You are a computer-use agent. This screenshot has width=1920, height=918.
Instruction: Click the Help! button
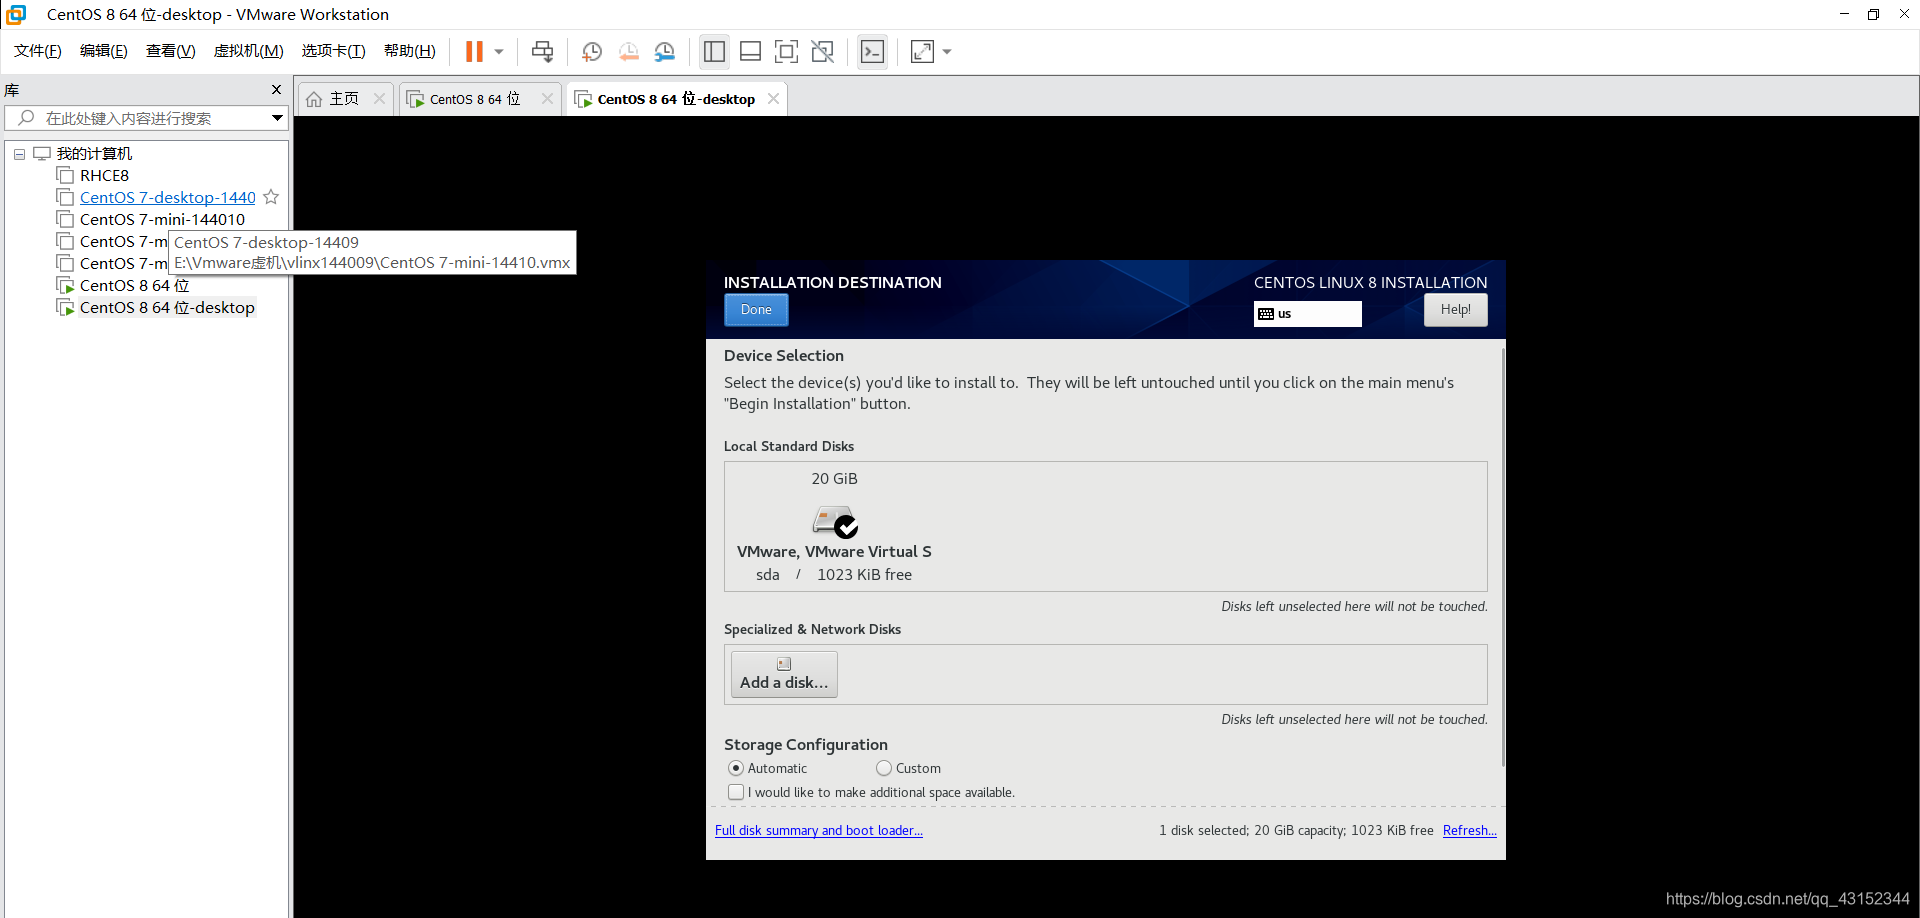click(1455, 310)
